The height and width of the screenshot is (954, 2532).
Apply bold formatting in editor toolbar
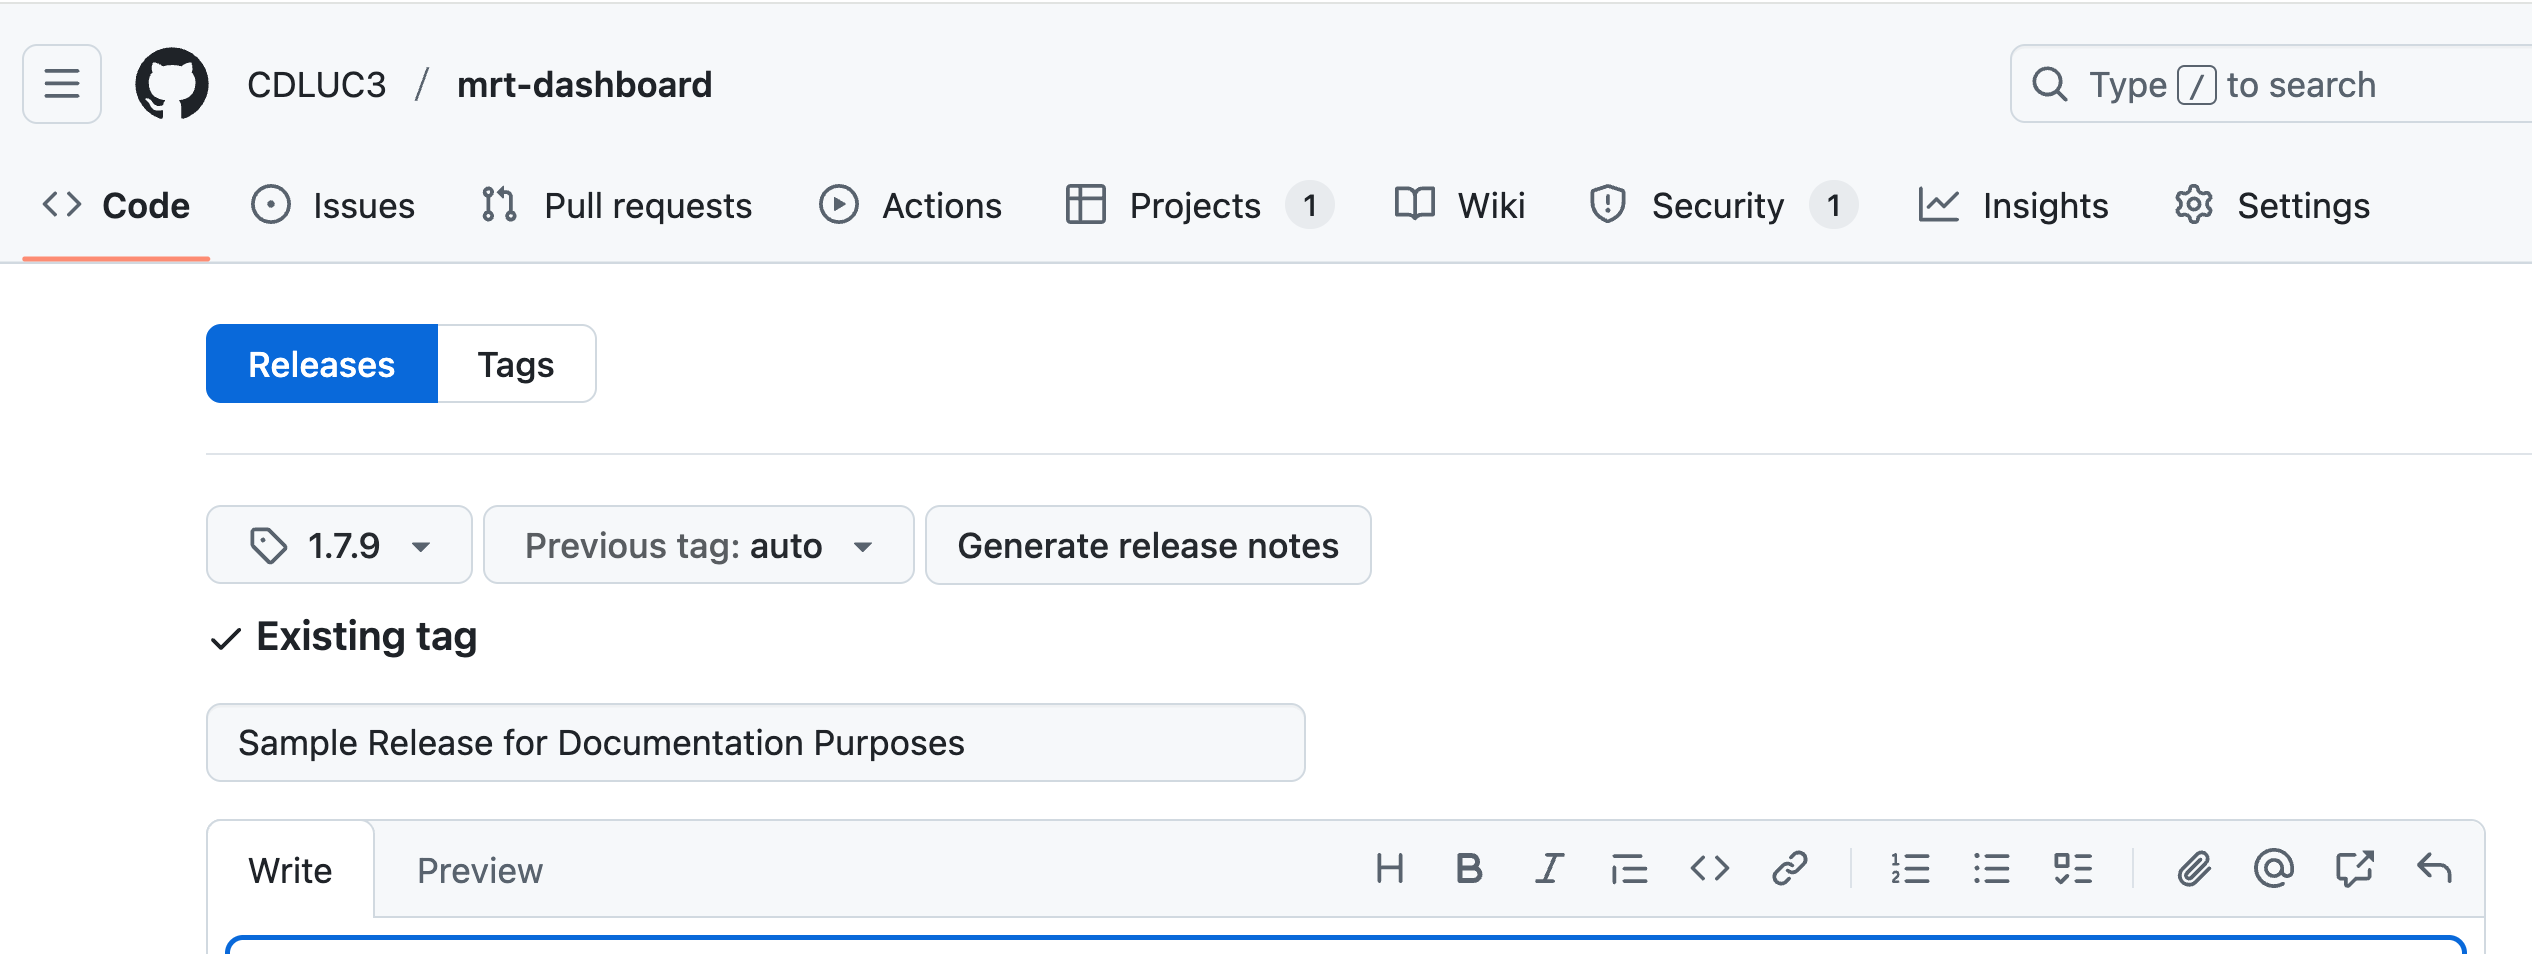point(1469,868)
